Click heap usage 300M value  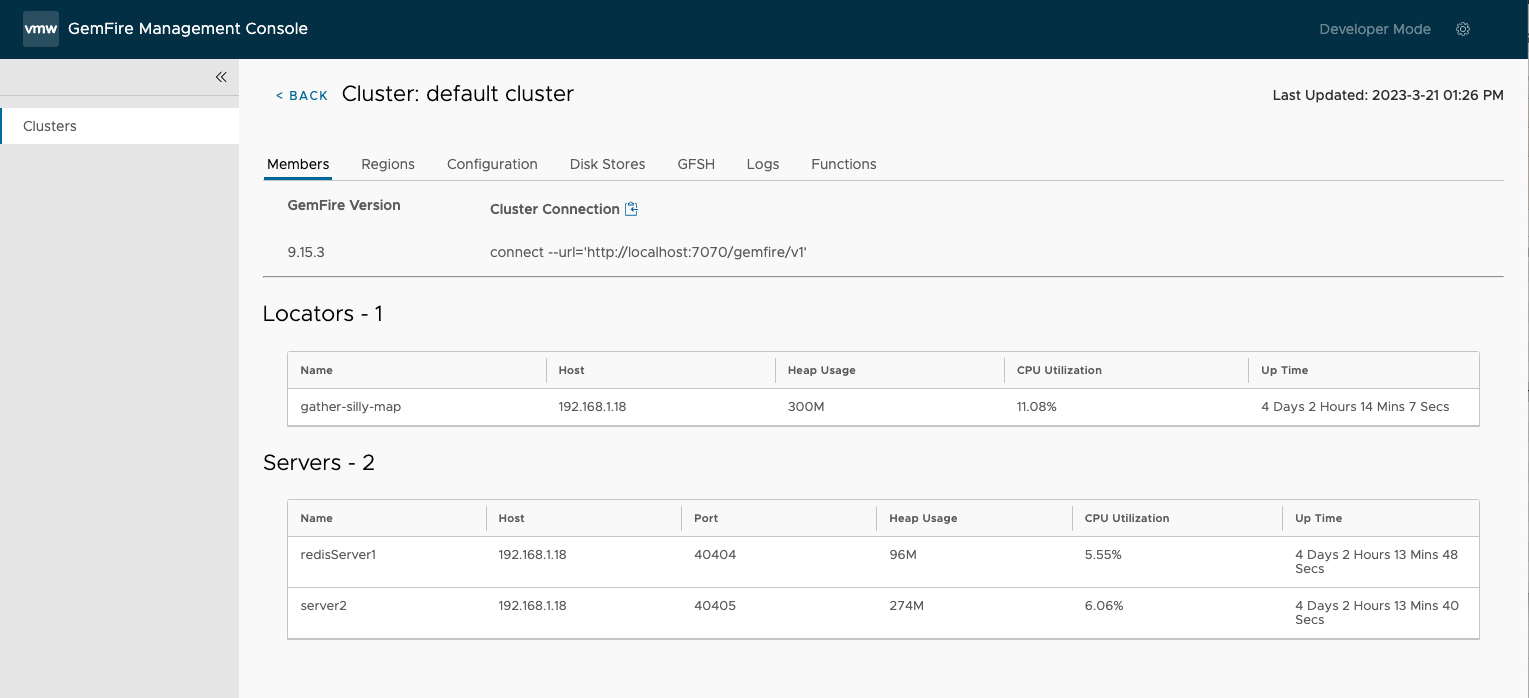tap(806, 406)
